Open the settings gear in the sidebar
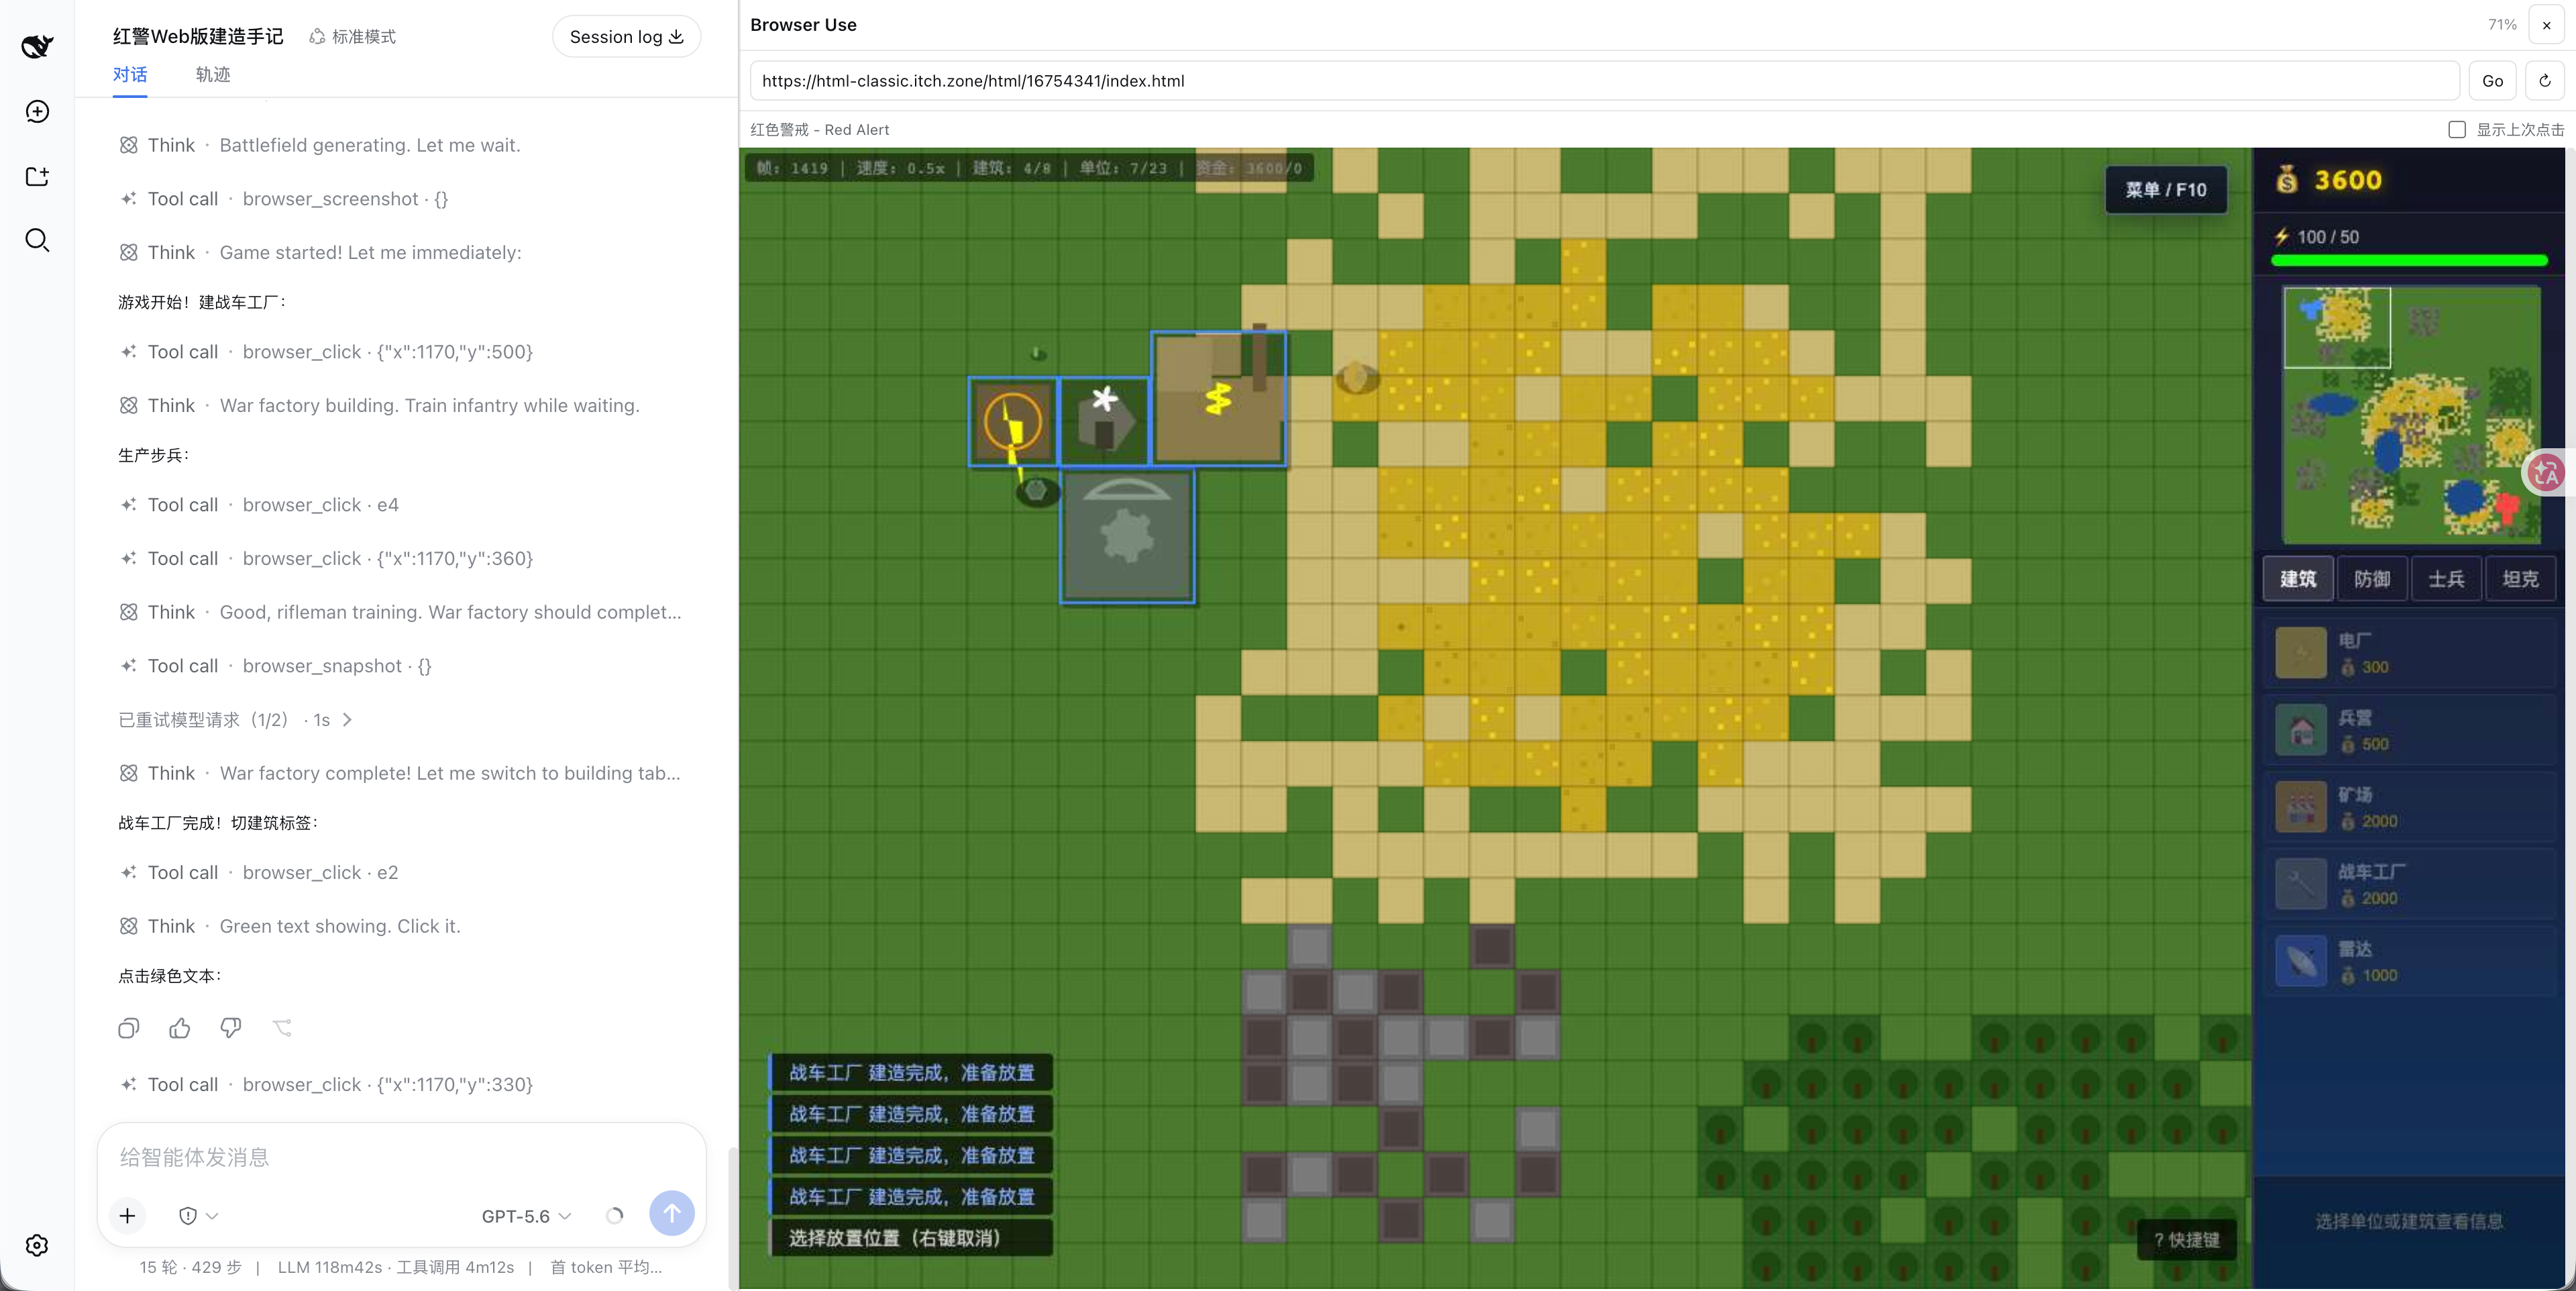2576x1291 pixels. [37, 1245]
